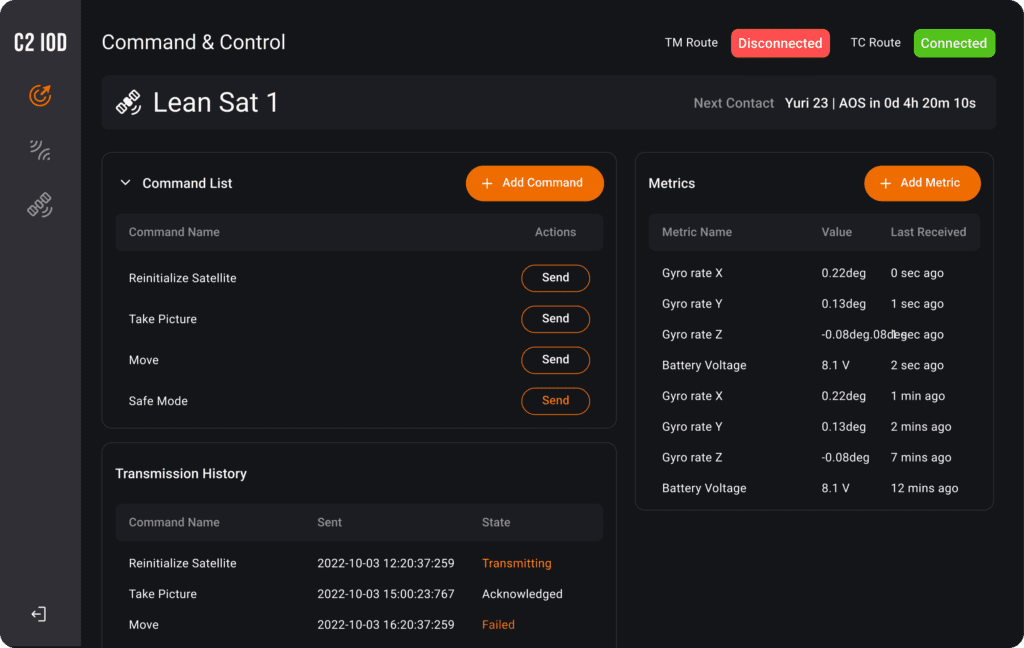Click the Next Contact Yuri 23 info
This screenshot has width=1024, height=648.
(x=880, y=103)
